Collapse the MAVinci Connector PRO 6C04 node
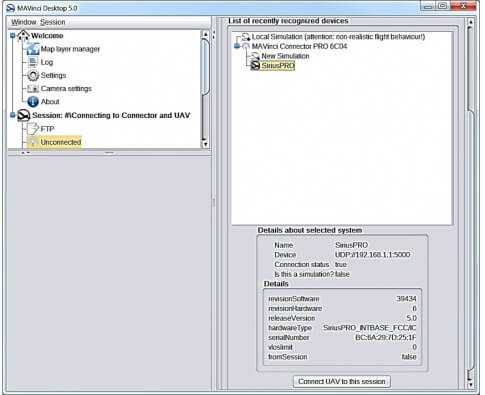This screenshot has height=395, width=485. pyautogui.click(x=237, y=46)
